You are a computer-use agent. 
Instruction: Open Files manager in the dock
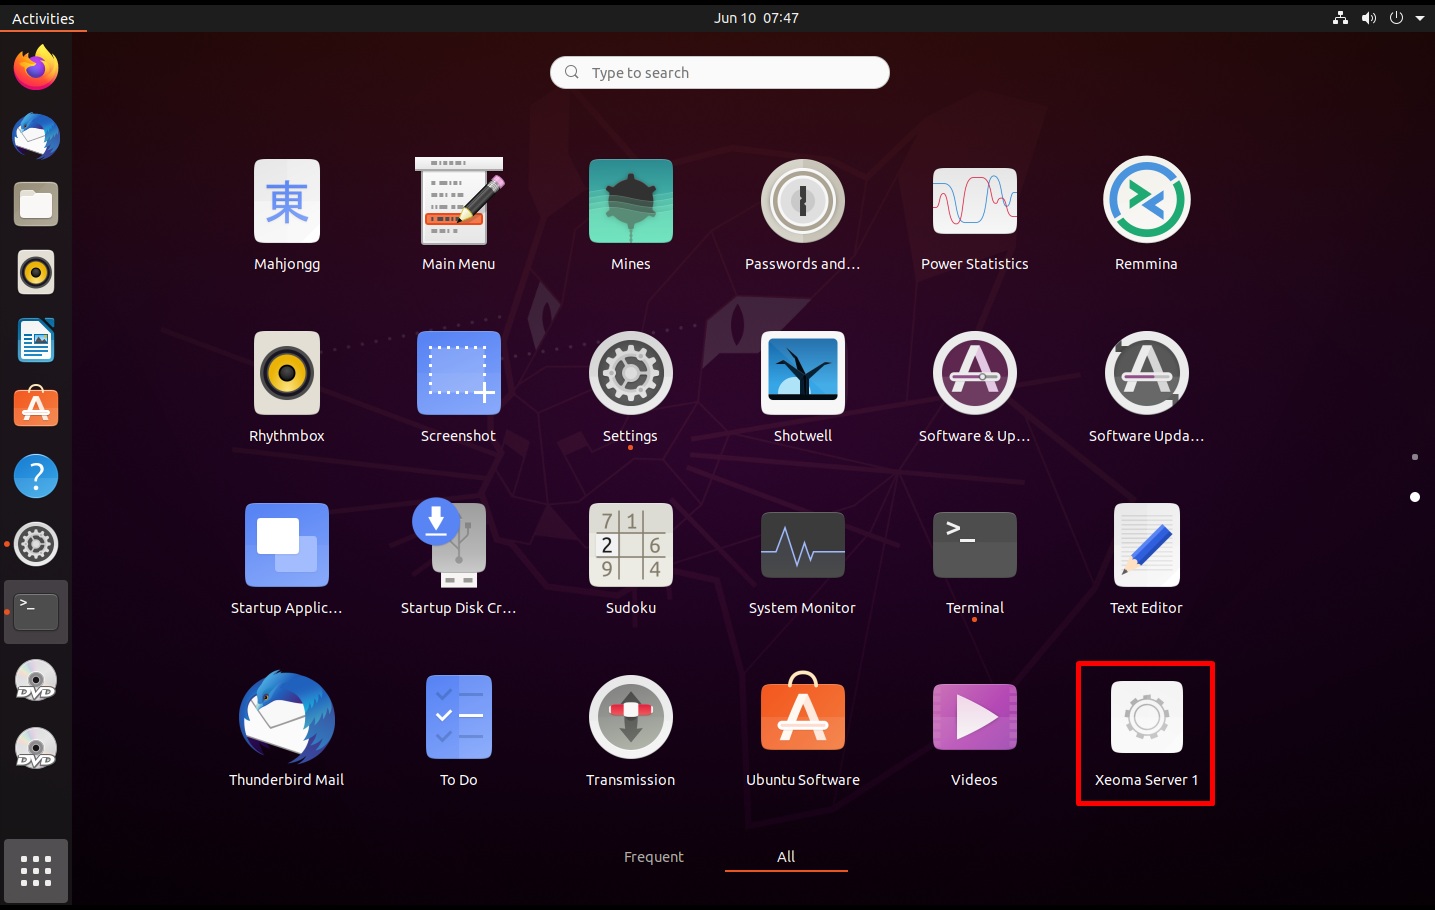(x=36, y=204)
